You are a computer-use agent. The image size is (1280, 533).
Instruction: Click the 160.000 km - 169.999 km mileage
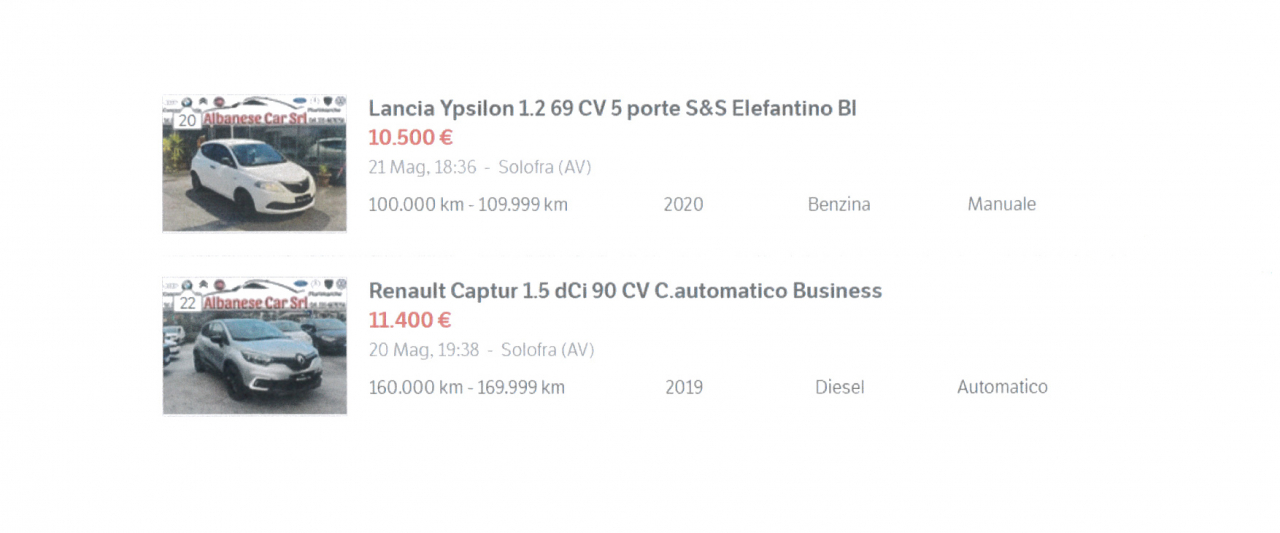pyautogui.click(x=467, y=387)
